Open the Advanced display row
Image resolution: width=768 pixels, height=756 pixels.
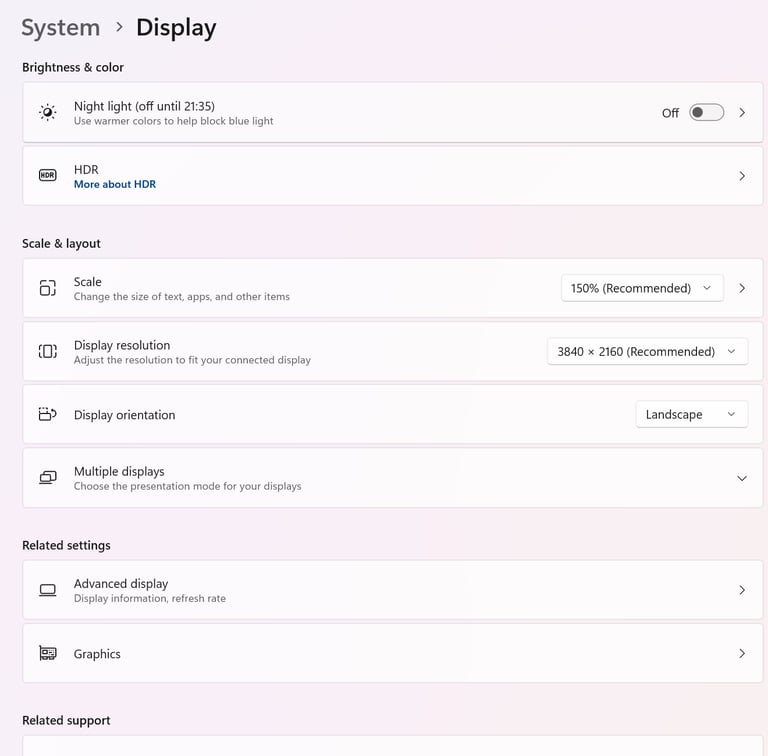click(x=392, y=590)
